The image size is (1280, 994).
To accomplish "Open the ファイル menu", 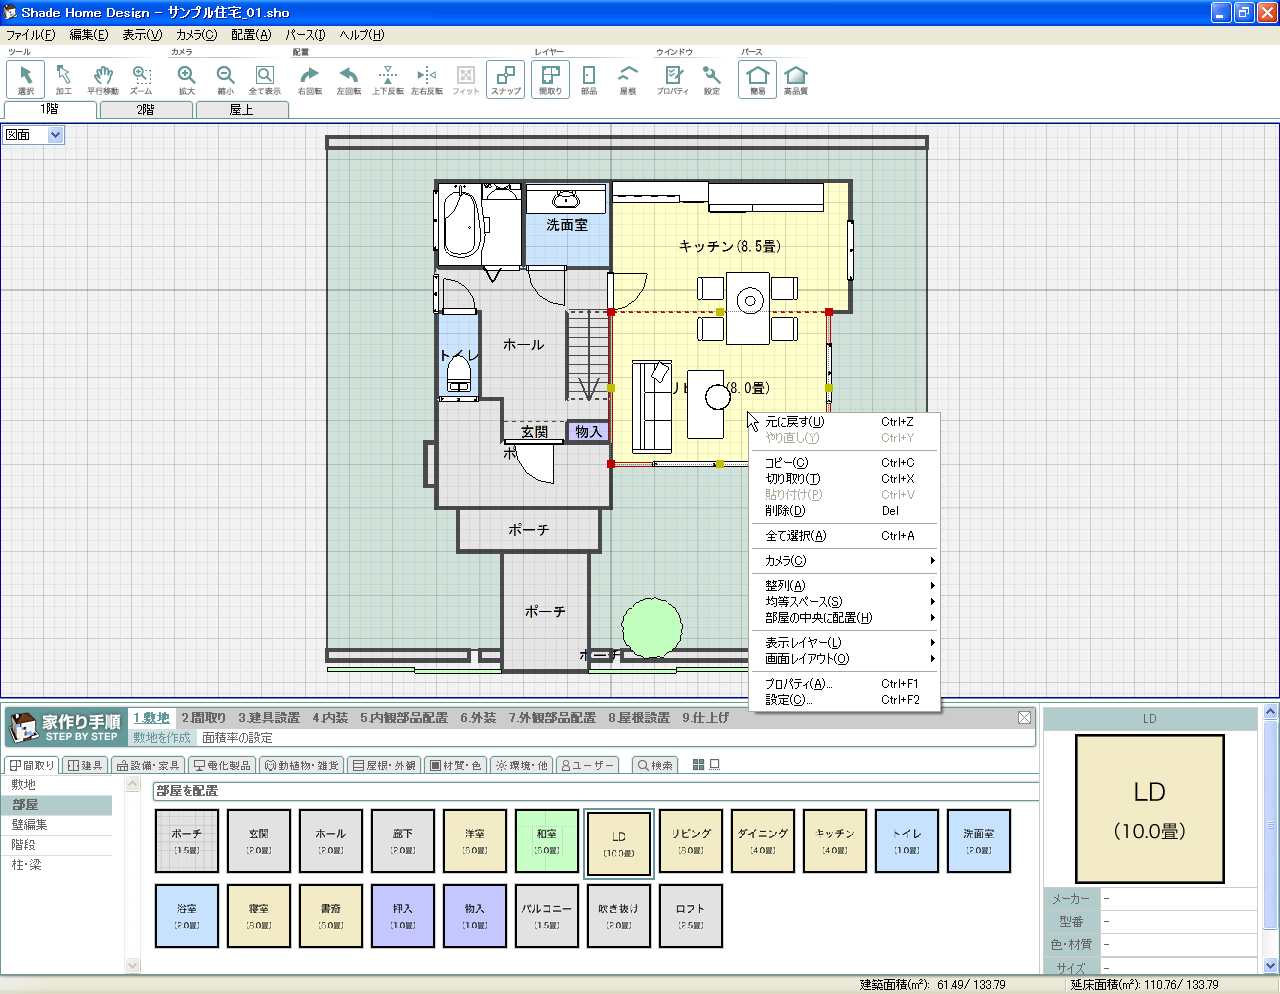I will coord(31,35).
